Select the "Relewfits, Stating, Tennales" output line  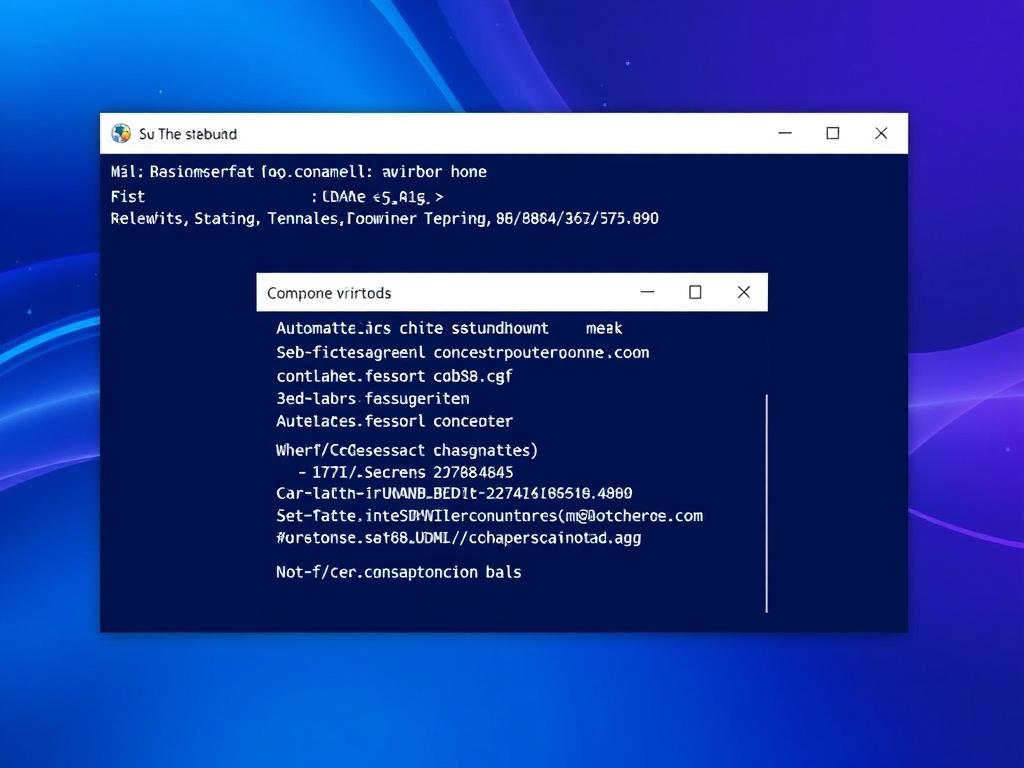coord(384,218)
